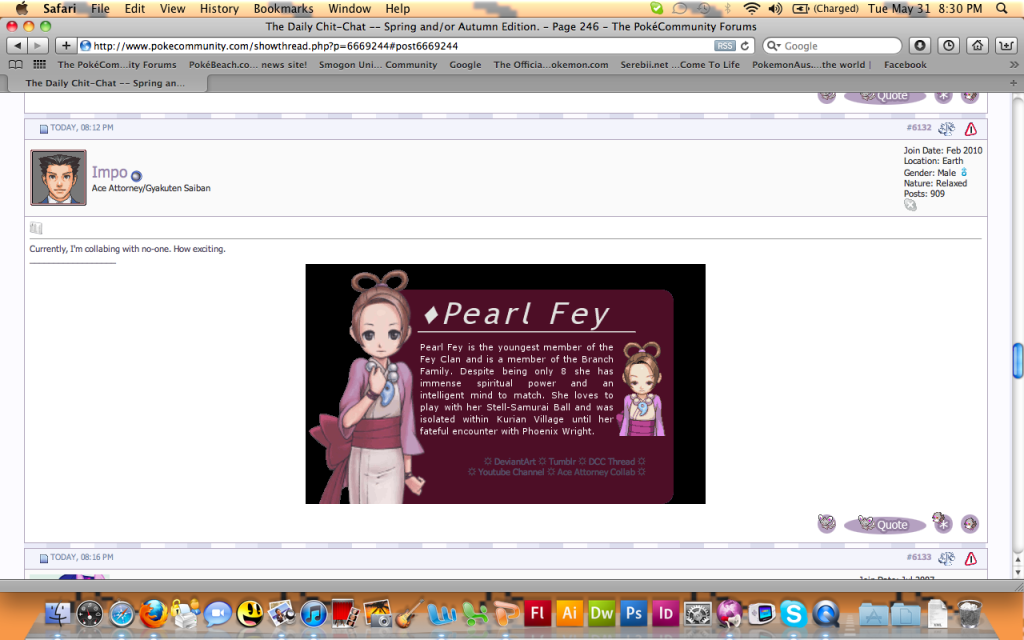This screenshot has width=1024, height=640.
Task: Open Serebii.net bookmark in bookmarks bar
Action: tap(680, 65)
